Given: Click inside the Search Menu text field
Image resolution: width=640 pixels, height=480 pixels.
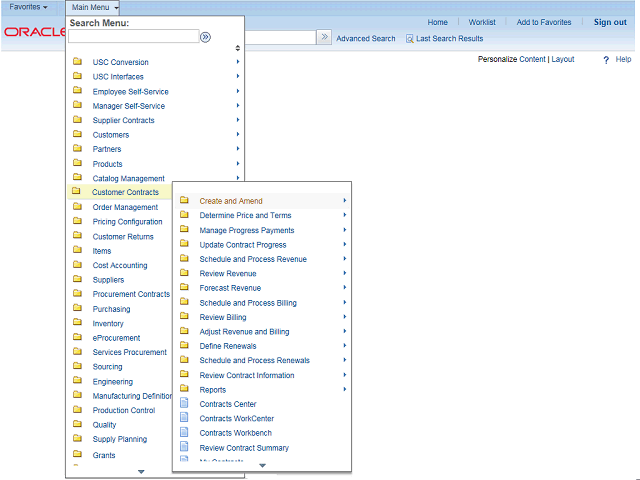Looking at the screenshot, I should click(133, 37).
